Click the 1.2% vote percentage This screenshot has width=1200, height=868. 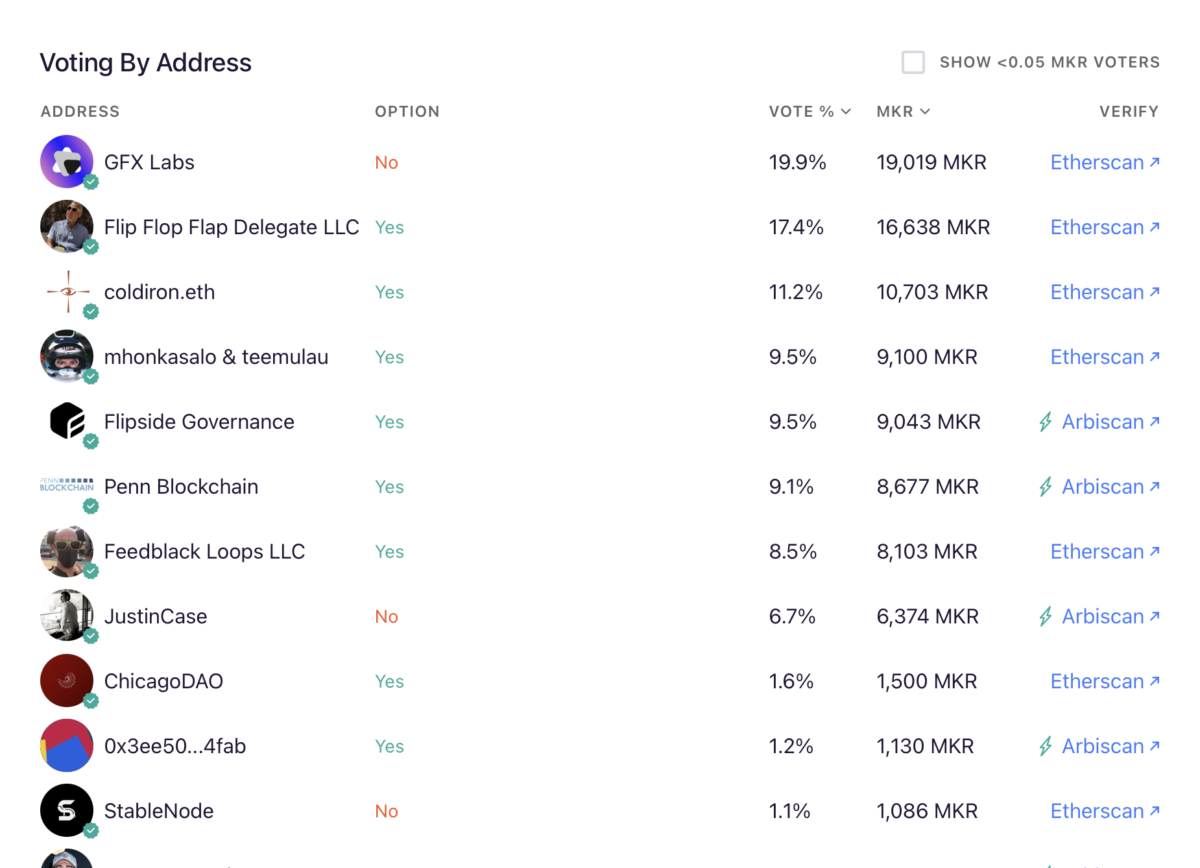[791, 746]
